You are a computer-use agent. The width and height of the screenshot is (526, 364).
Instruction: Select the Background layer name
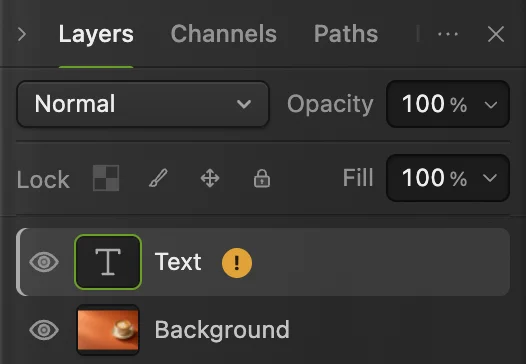point(222,330)
